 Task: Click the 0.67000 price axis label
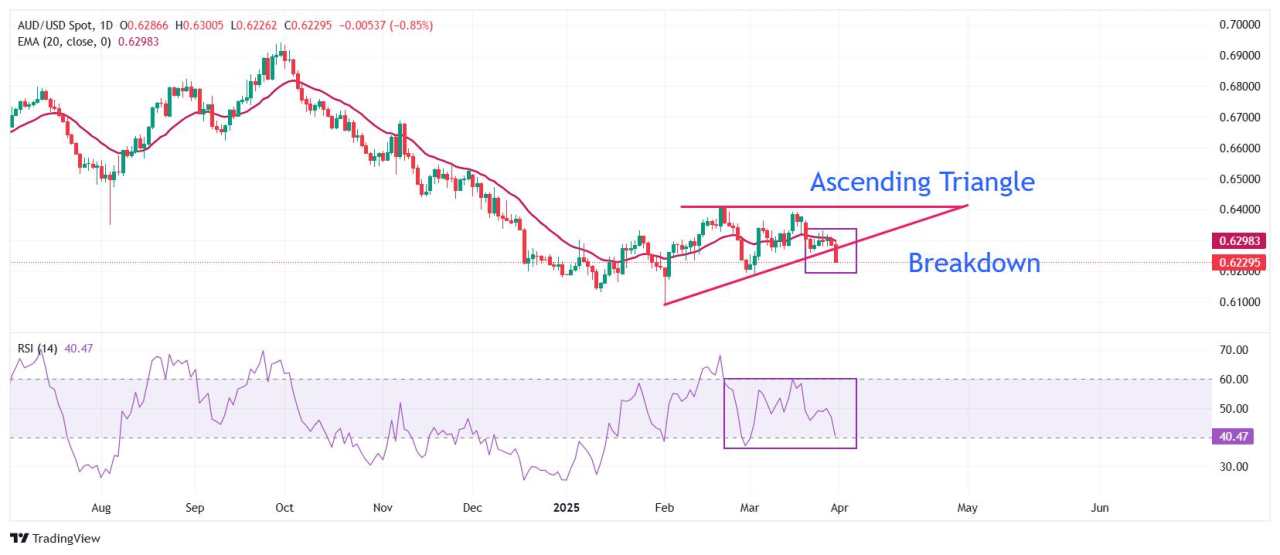(x=1239, y=117)
